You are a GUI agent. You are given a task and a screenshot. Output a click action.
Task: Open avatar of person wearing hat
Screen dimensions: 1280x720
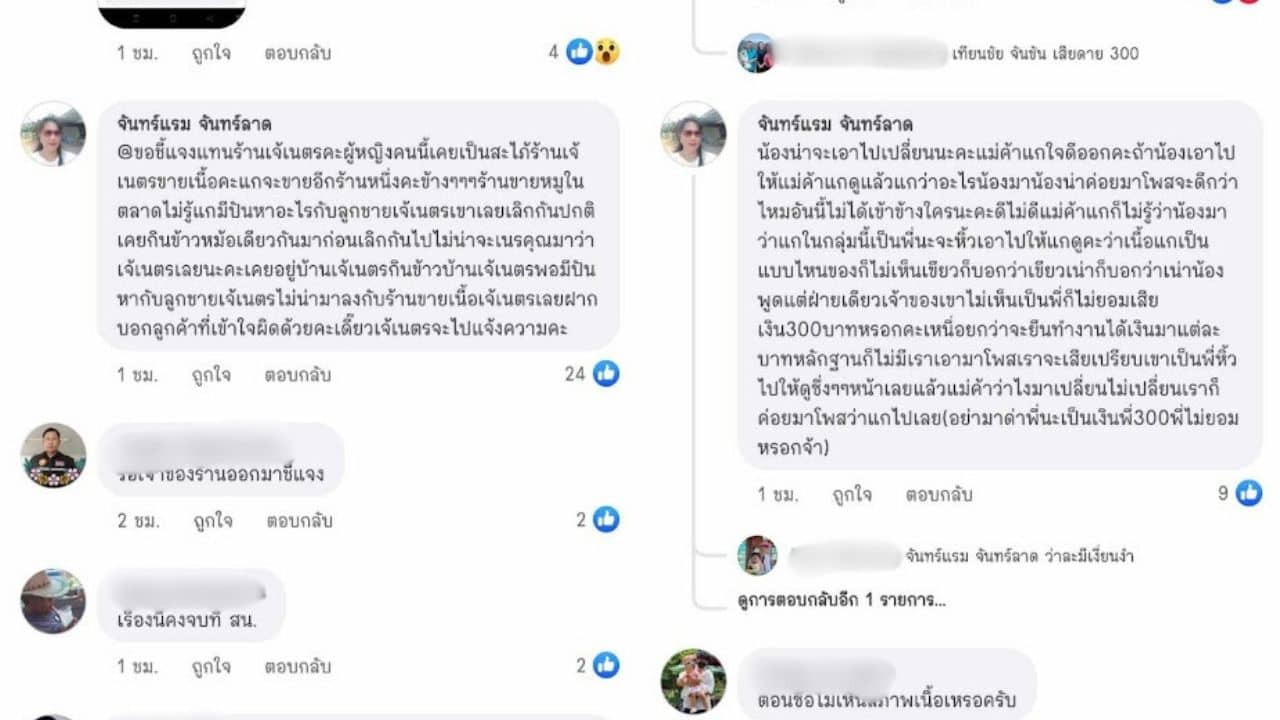tap(53, 601)
